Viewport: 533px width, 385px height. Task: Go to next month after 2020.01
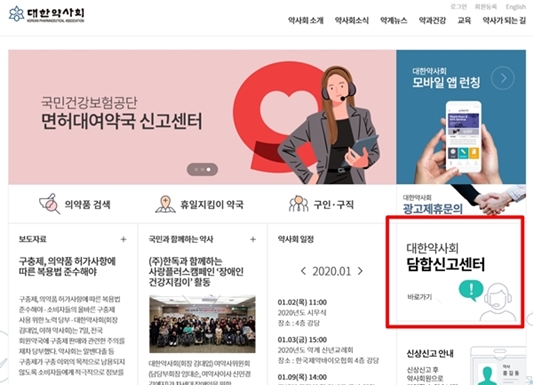click(x=360, y=271)
